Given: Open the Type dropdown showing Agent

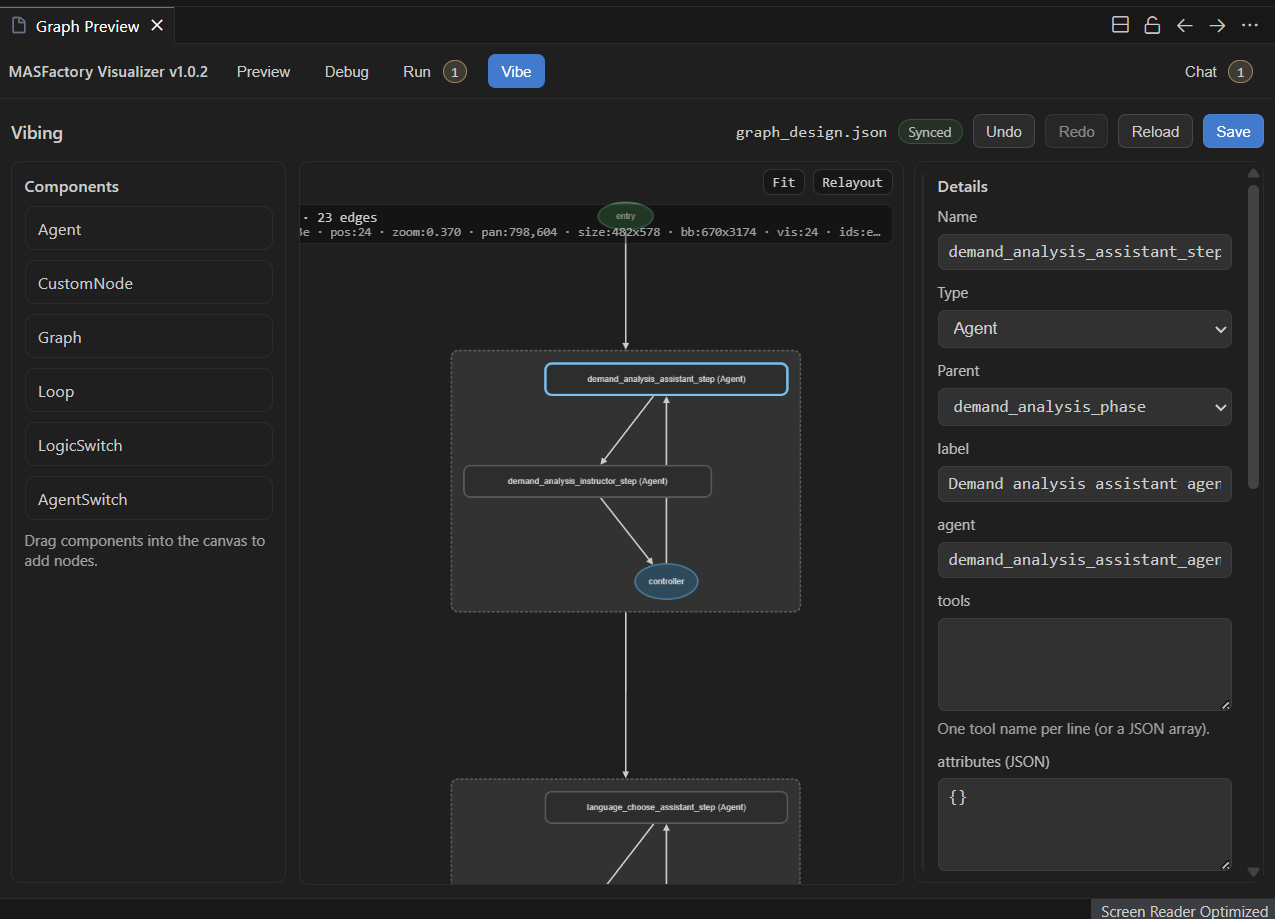Looking at the screenshot, I should [1084, 328].
